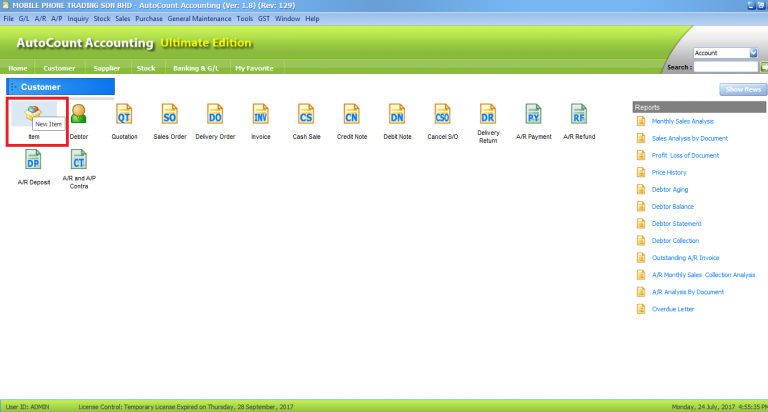Click the Overdue Letter report icon
The image size is (768, 412).
641,309
